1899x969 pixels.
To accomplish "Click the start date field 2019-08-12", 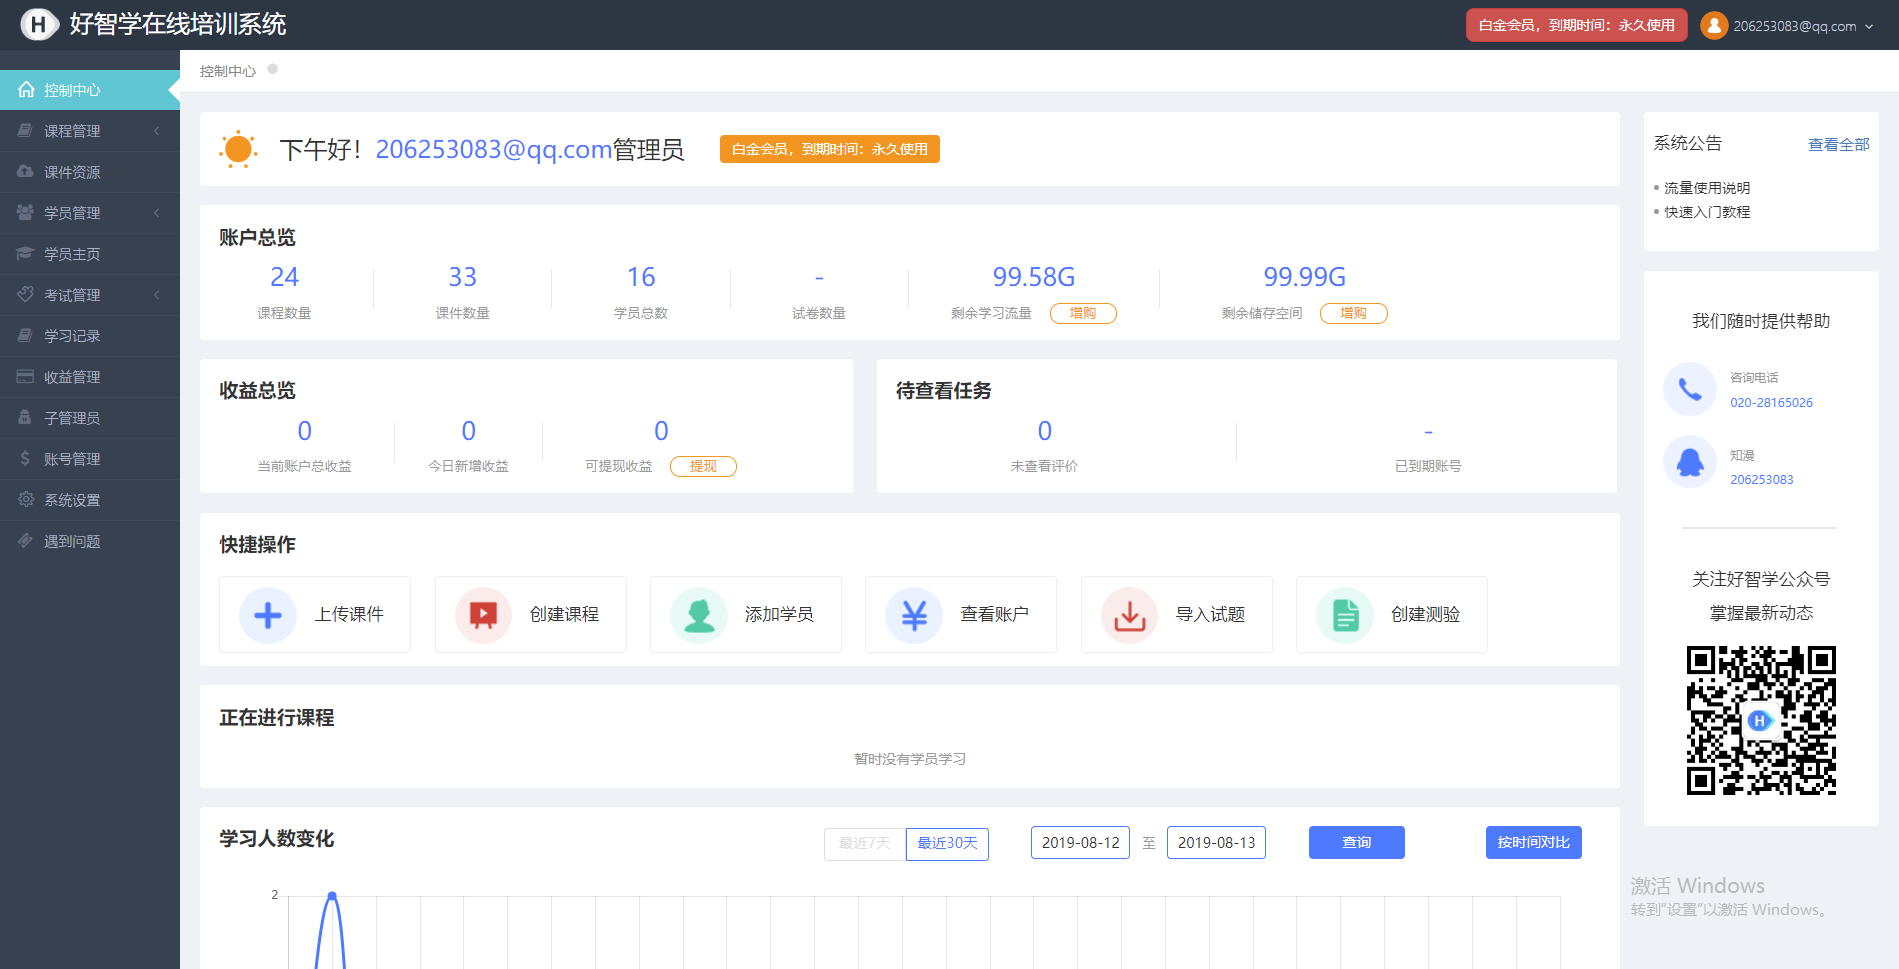I will [x=1080, y=843].
